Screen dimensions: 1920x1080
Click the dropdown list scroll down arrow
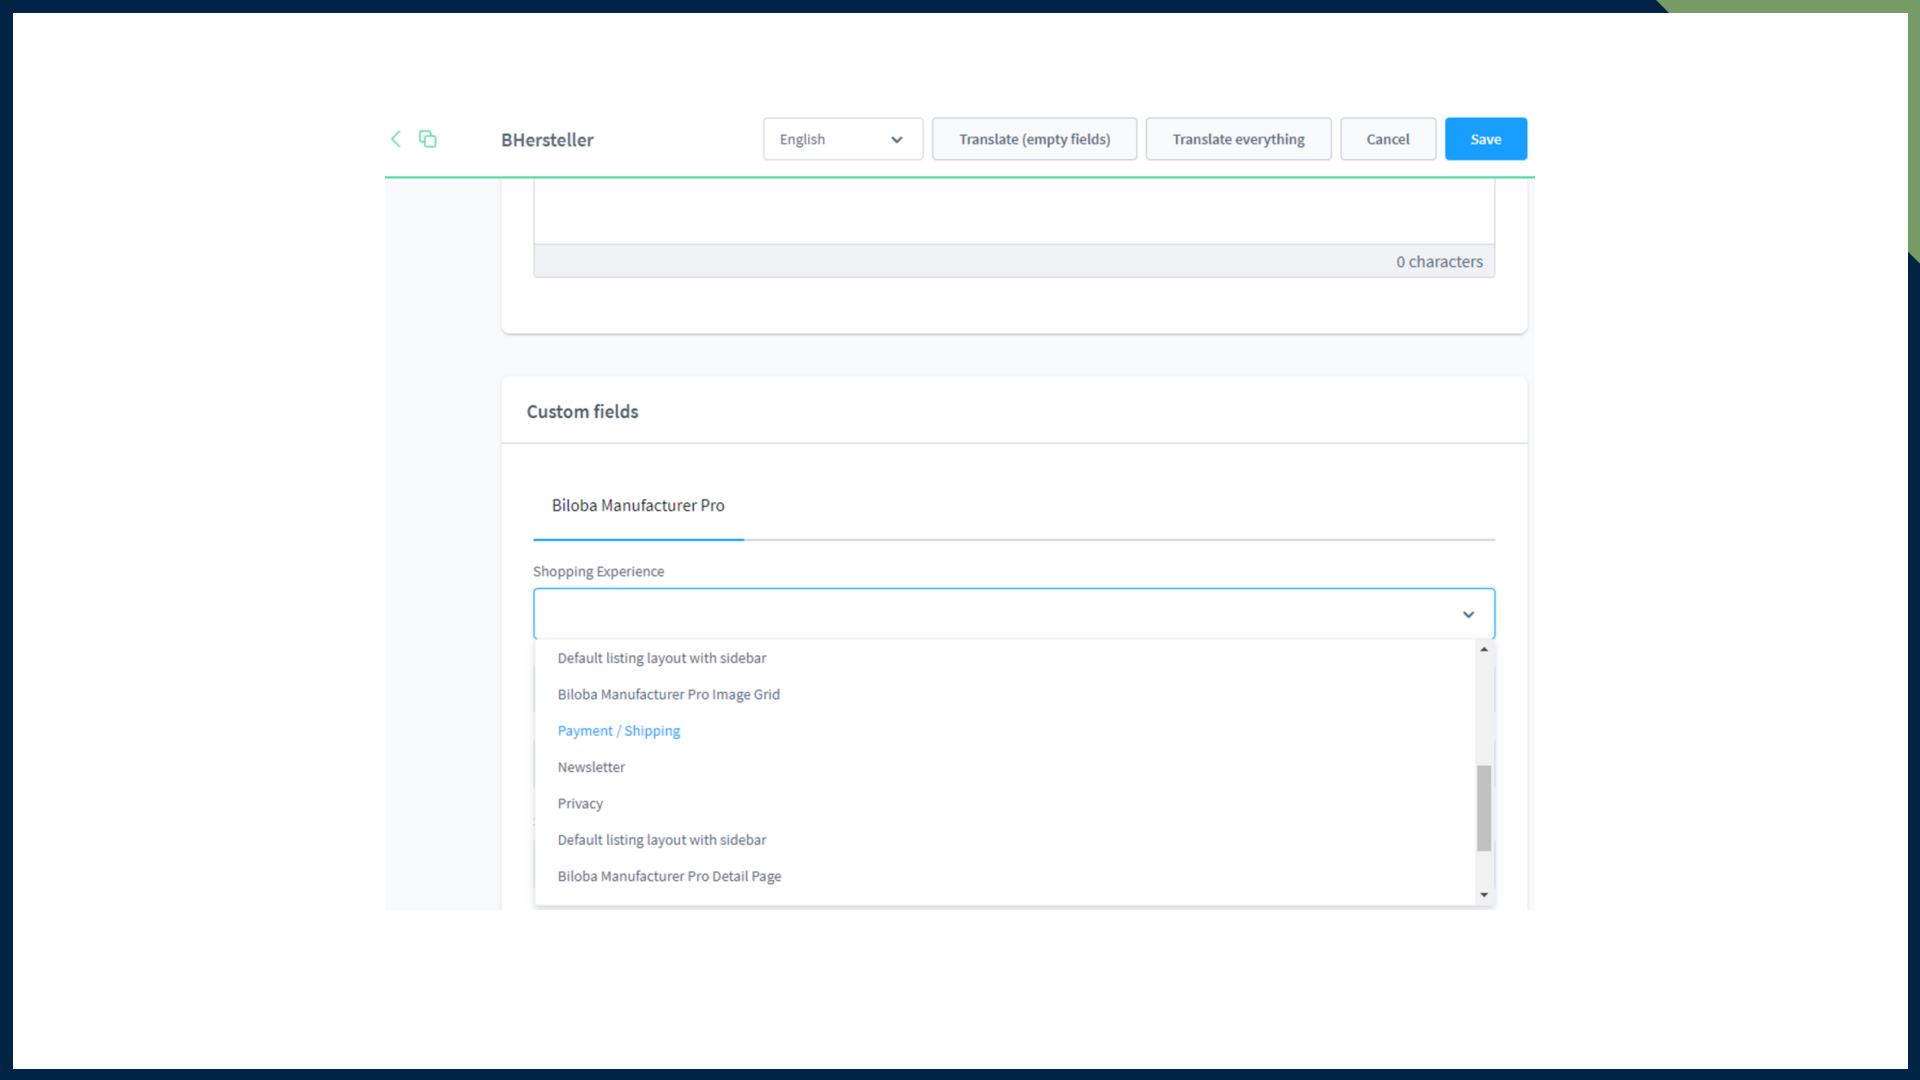1484,895
